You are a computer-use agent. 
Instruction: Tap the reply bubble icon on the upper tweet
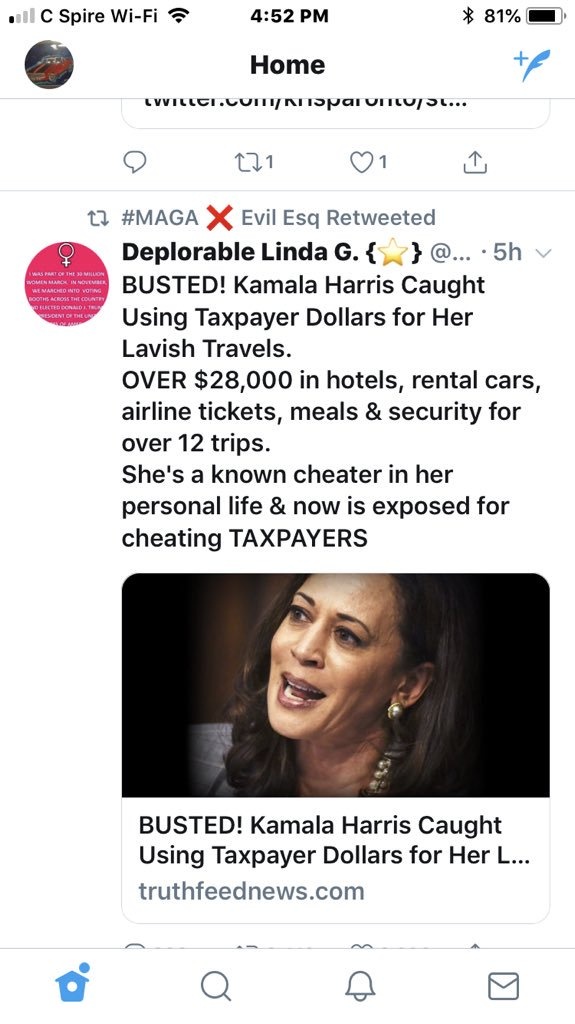[x=135, y=162]
